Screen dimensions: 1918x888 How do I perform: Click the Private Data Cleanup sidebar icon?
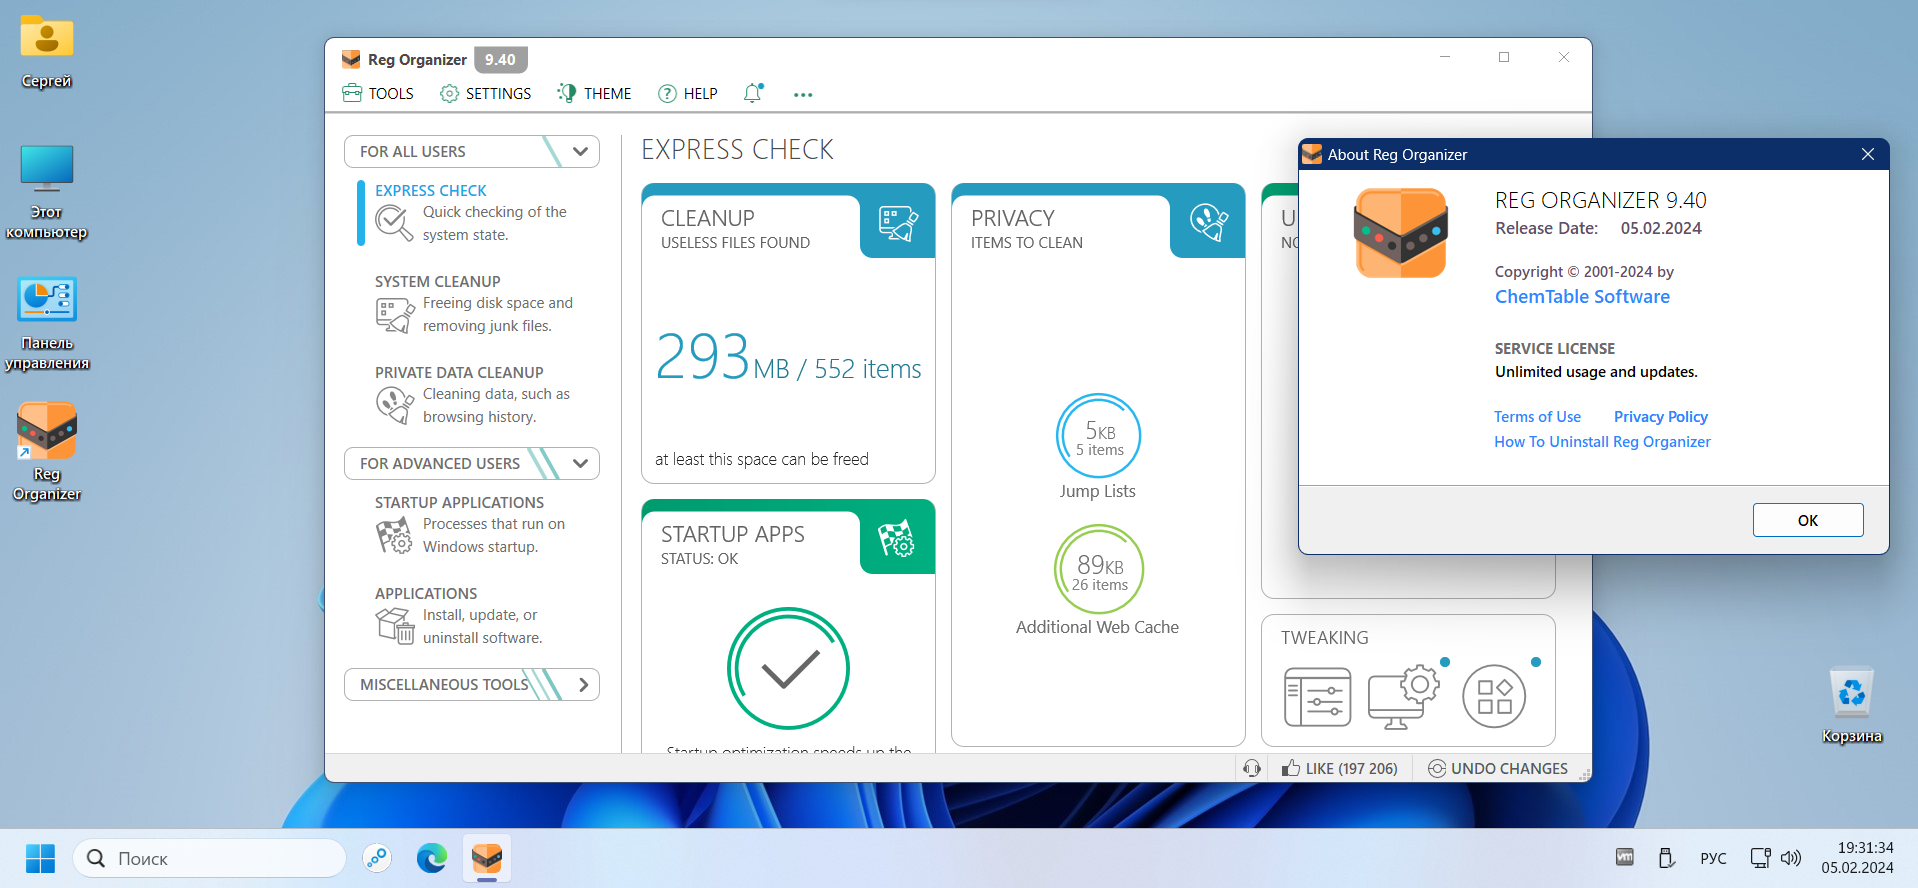coord(395,405)
